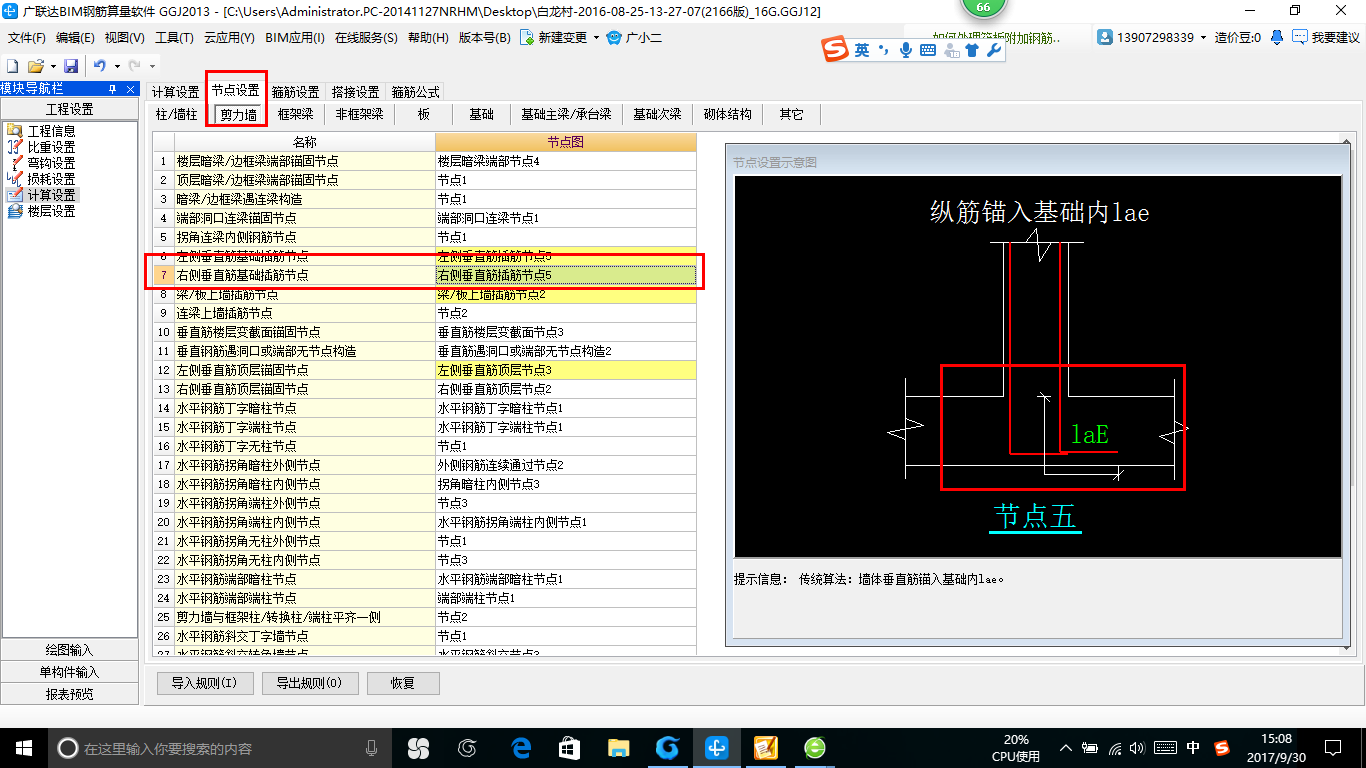Open the 绘图输入 module

pos(70,650)
